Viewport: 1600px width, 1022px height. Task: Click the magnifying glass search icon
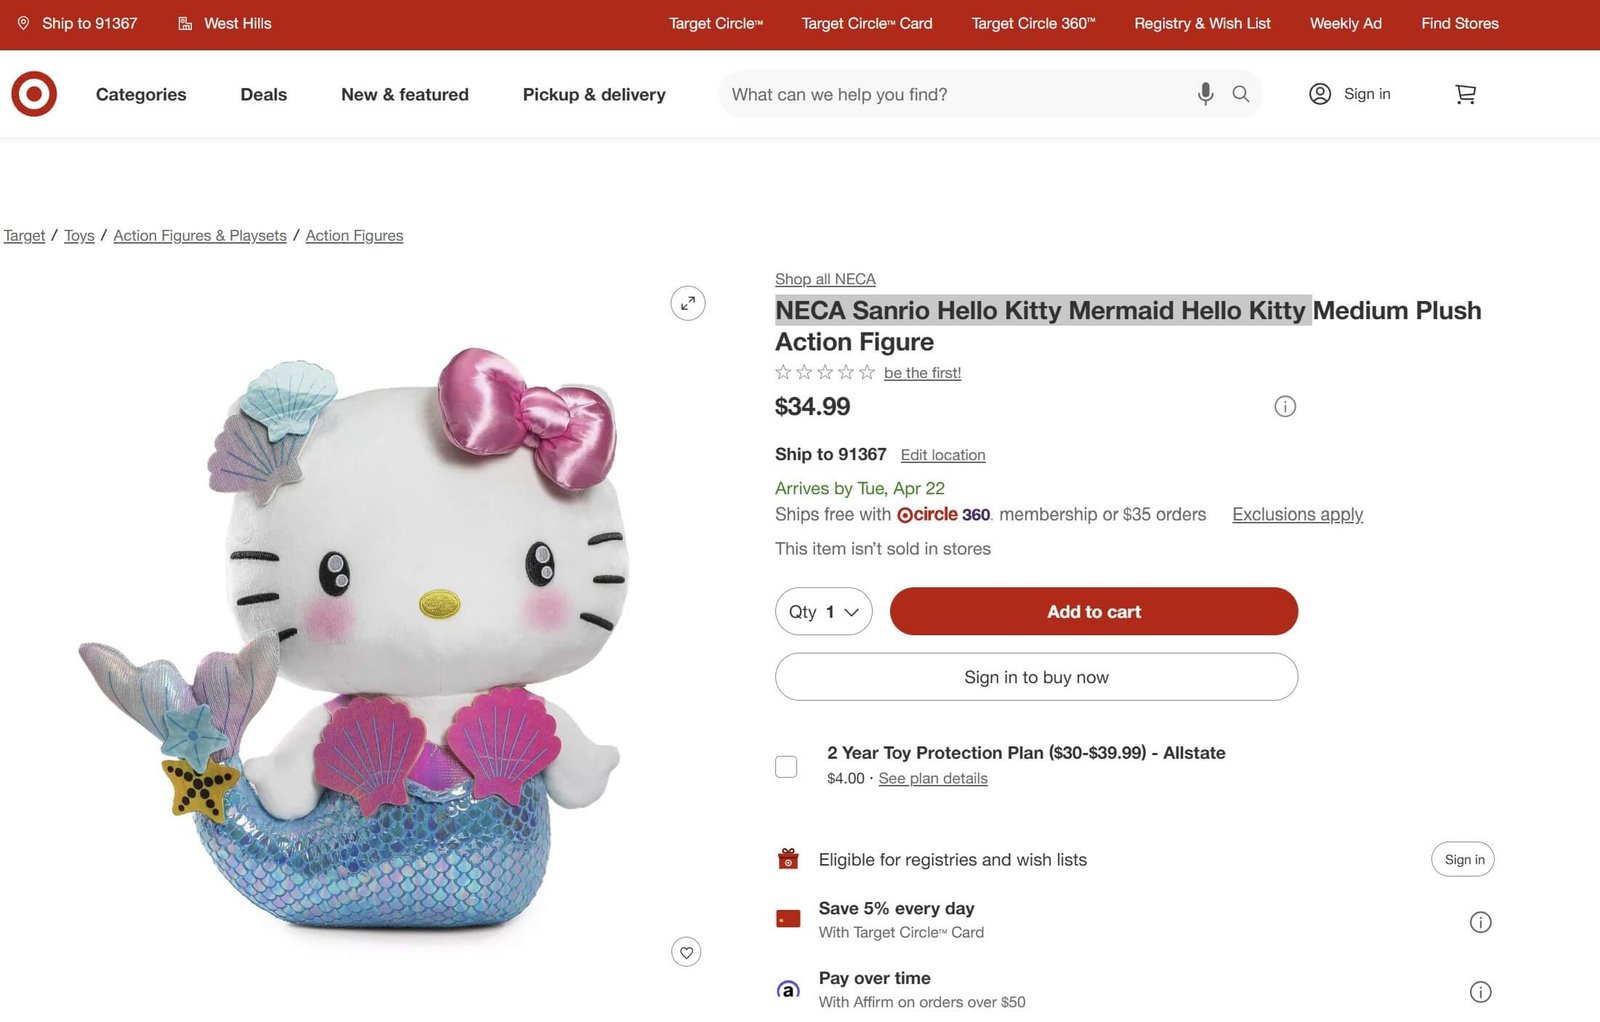(1241, 94)
